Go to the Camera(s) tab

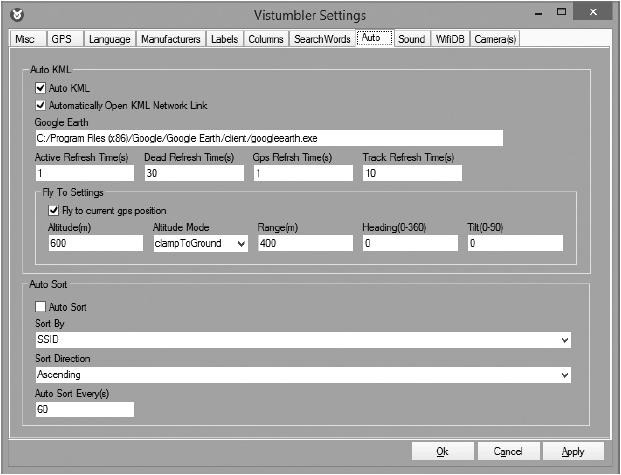pyautogui.click(x=496, y=39)
